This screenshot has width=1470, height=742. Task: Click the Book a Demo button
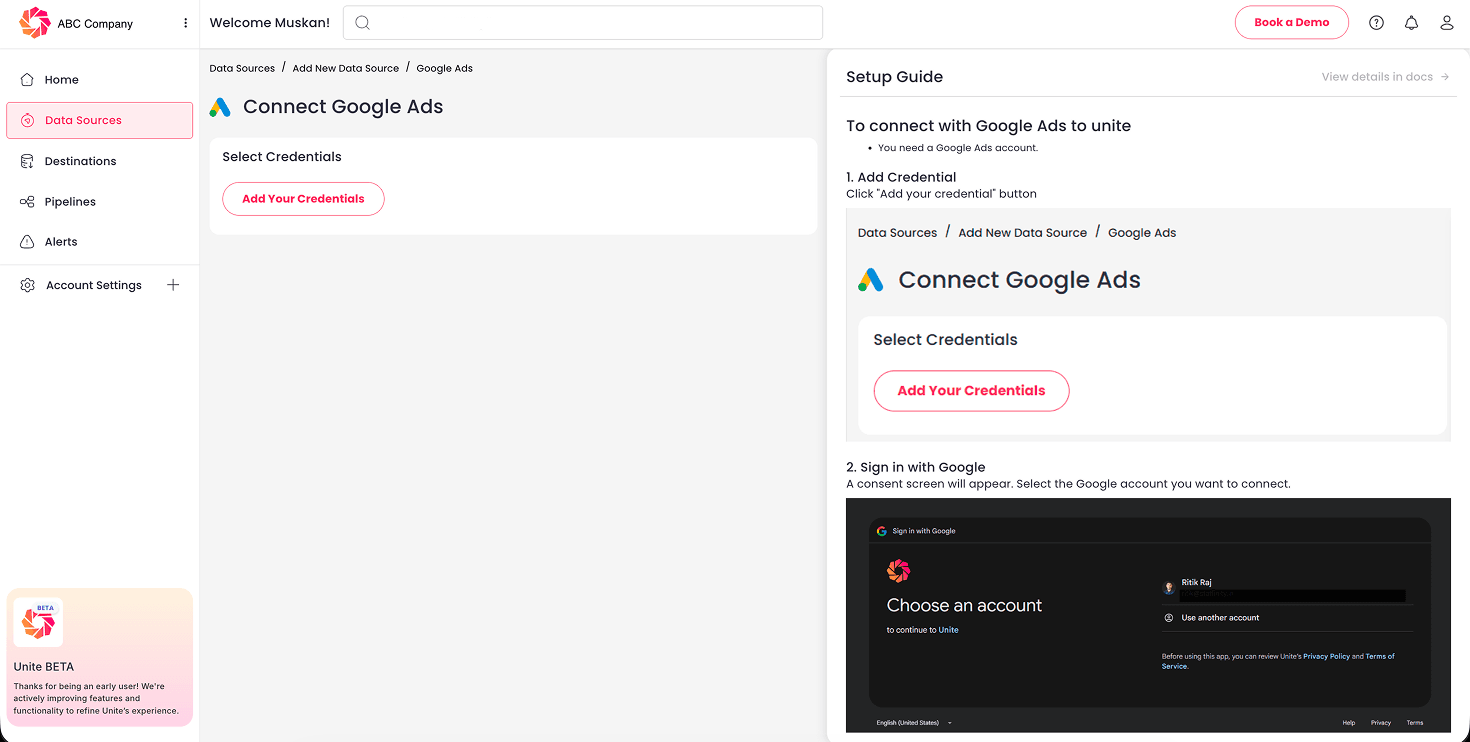pyautogui.click(x=1291, y=22)
